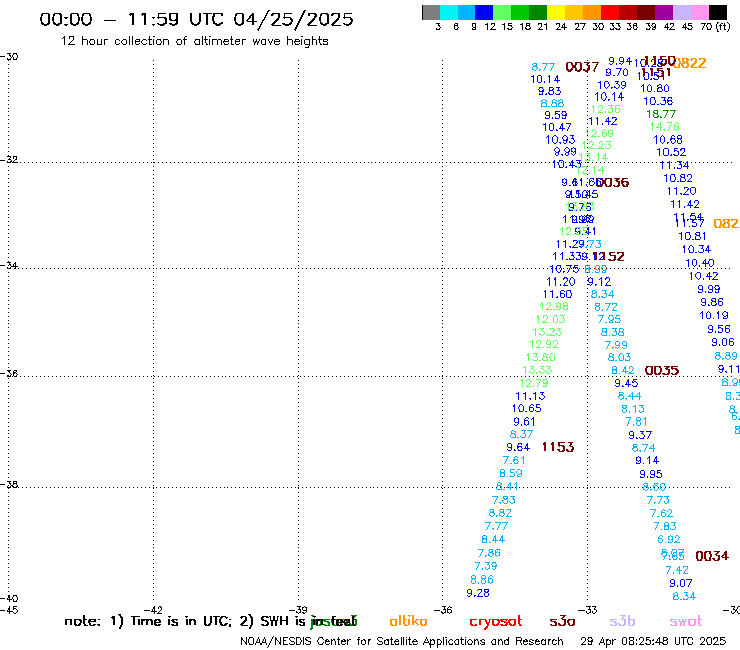This screenshot has height=650, width=740.
Task: Click wave height value '9.64'
Action: pos(518,447)
